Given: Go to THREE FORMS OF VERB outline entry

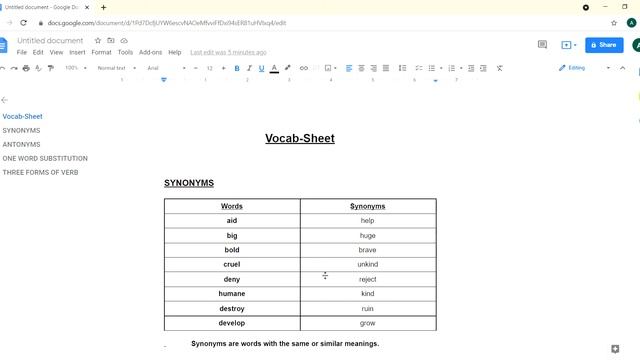Looking at the screenshot, I should click(40, 172).
